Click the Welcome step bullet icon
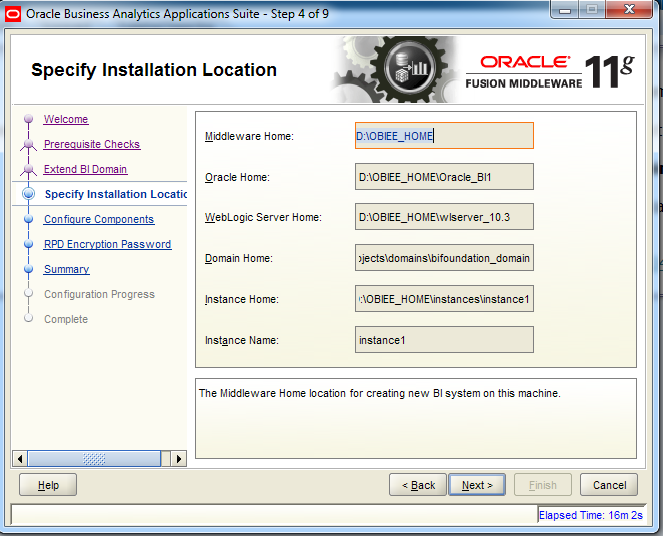This screenshot has height=536, width=663. pos(28,118)
